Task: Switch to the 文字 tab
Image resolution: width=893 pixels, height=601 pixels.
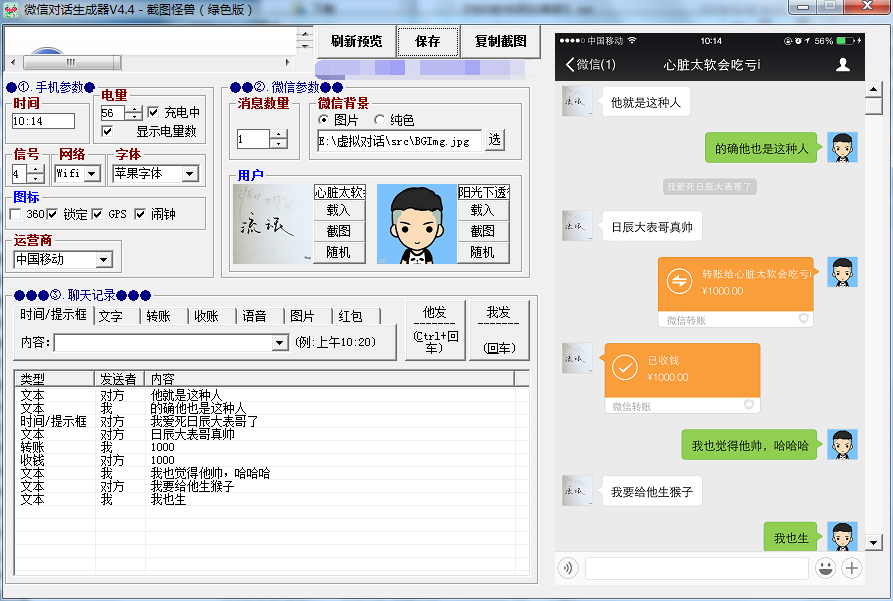Action: (110, 316)
